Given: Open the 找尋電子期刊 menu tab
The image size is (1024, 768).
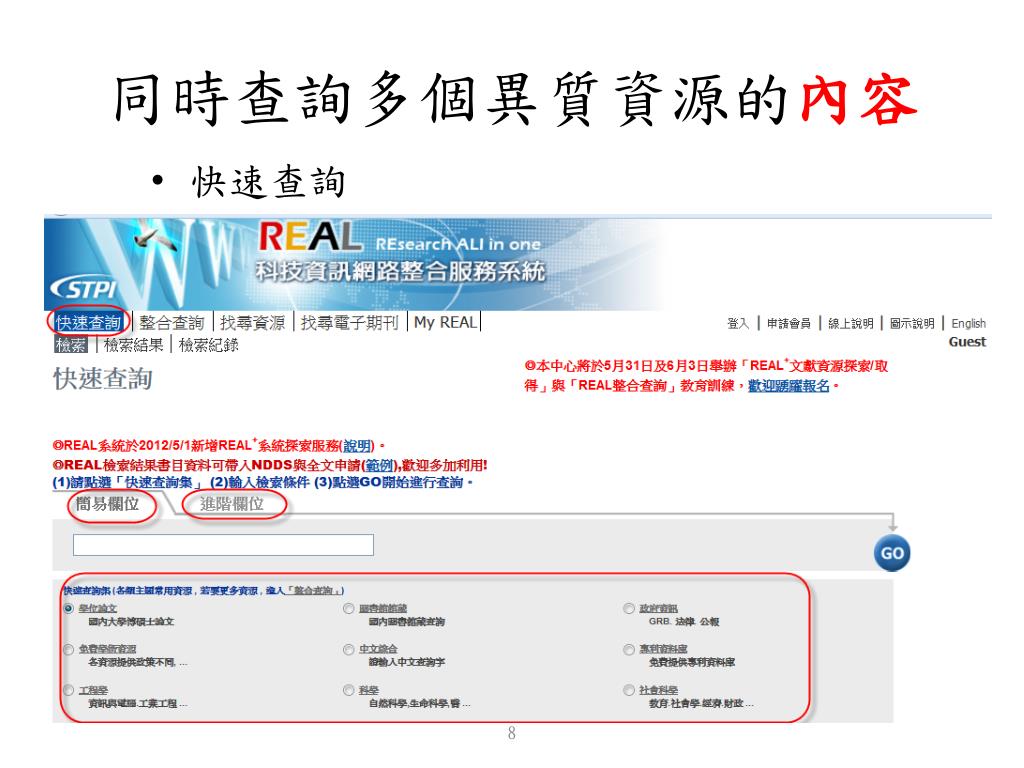Looking at the screenshot, I should 349,323.
